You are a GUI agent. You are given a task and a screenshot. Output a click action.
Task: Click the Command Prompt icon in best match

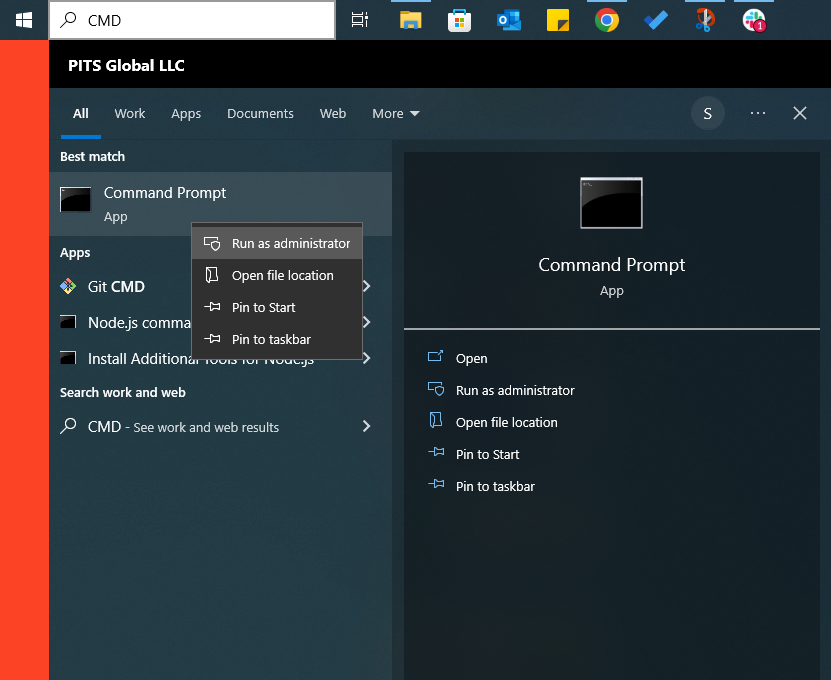(x=75, y=199)
